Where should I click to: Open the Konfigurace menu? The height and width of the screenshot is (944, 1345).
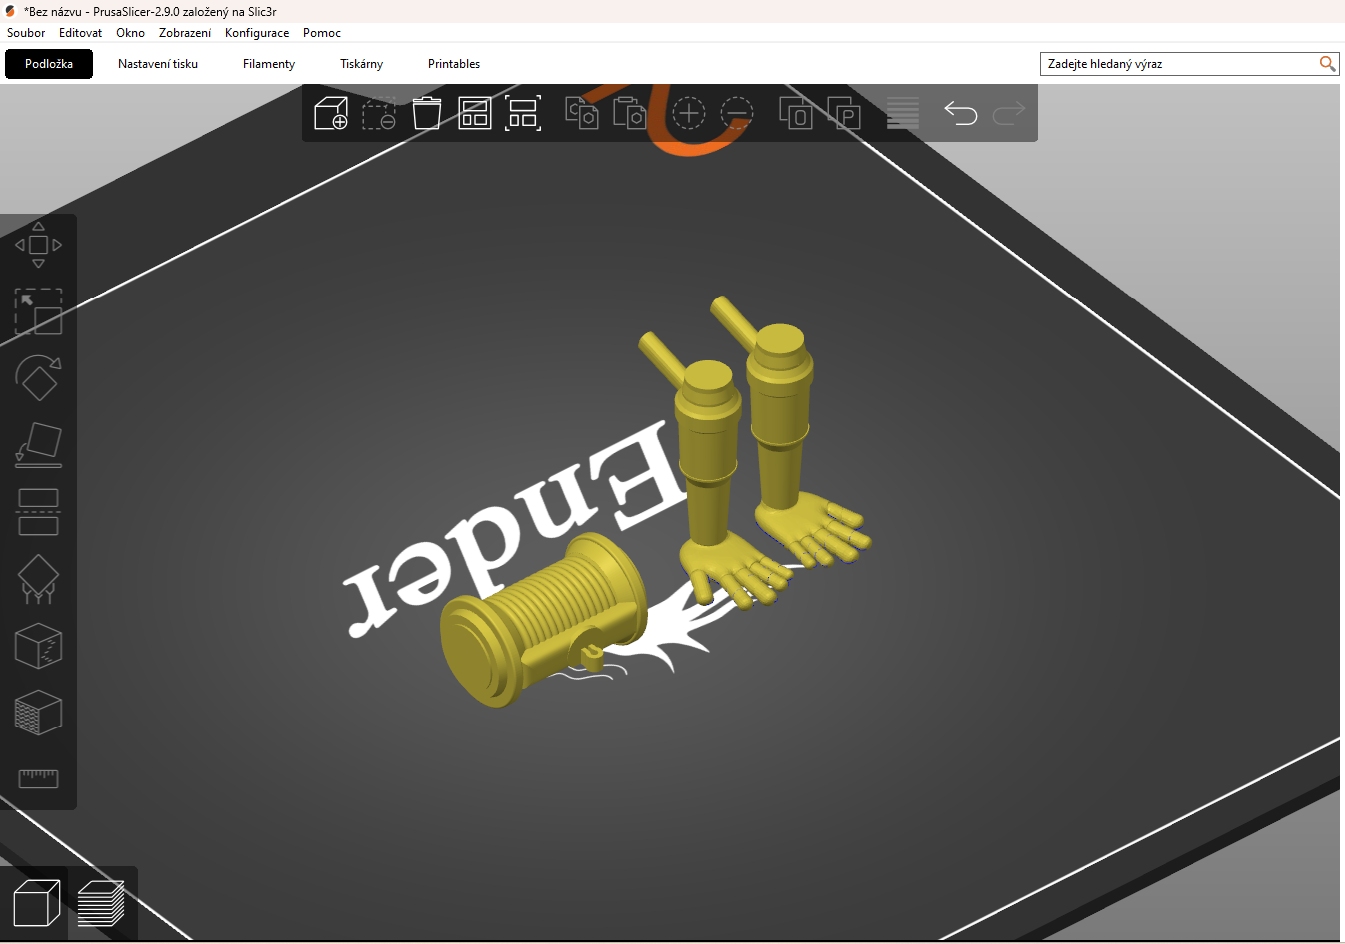[x=257, y=33]
